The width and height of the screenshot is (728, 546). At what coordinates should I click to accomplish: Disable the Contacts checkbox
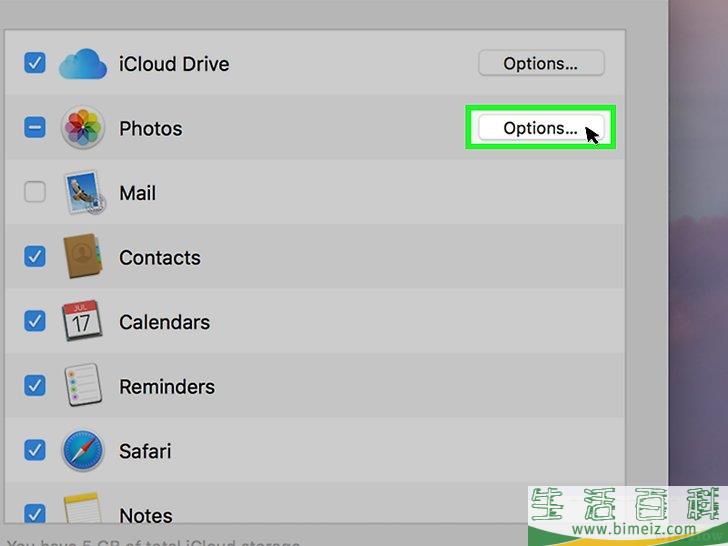coord(35,256)
